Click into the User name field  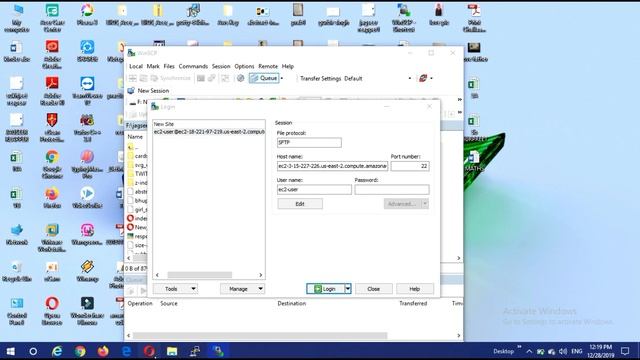click(x=314, y=189)
